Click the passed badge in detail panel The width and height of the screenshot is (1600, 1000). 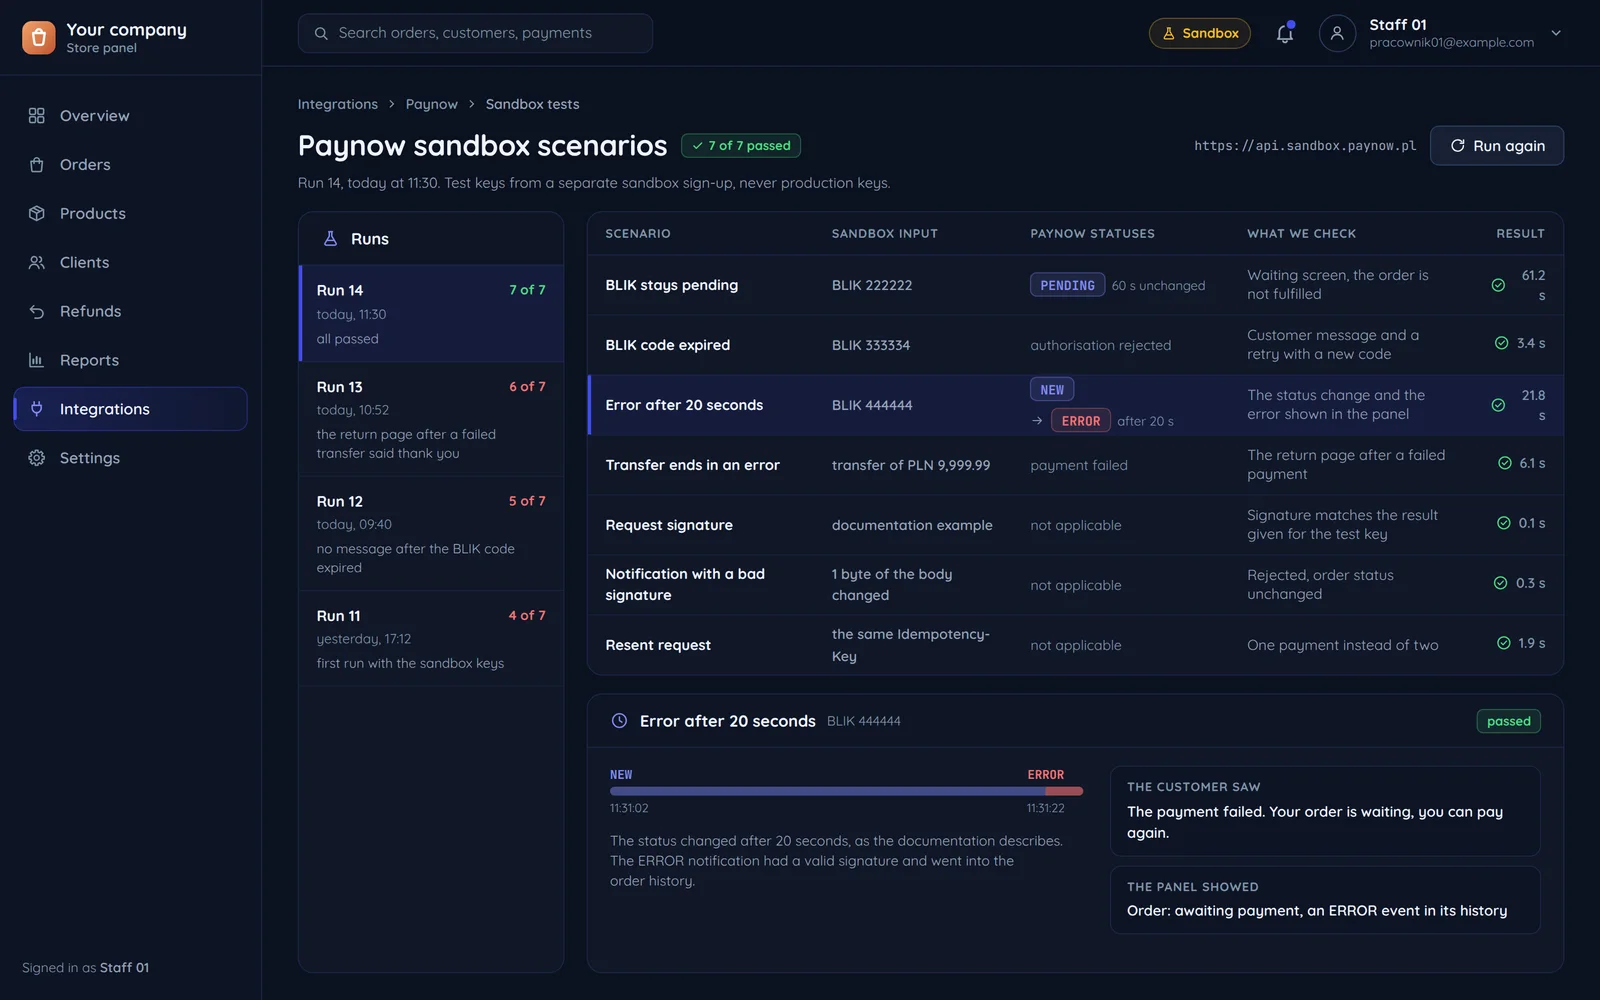pyautogui.click(x=1508, y=721)
